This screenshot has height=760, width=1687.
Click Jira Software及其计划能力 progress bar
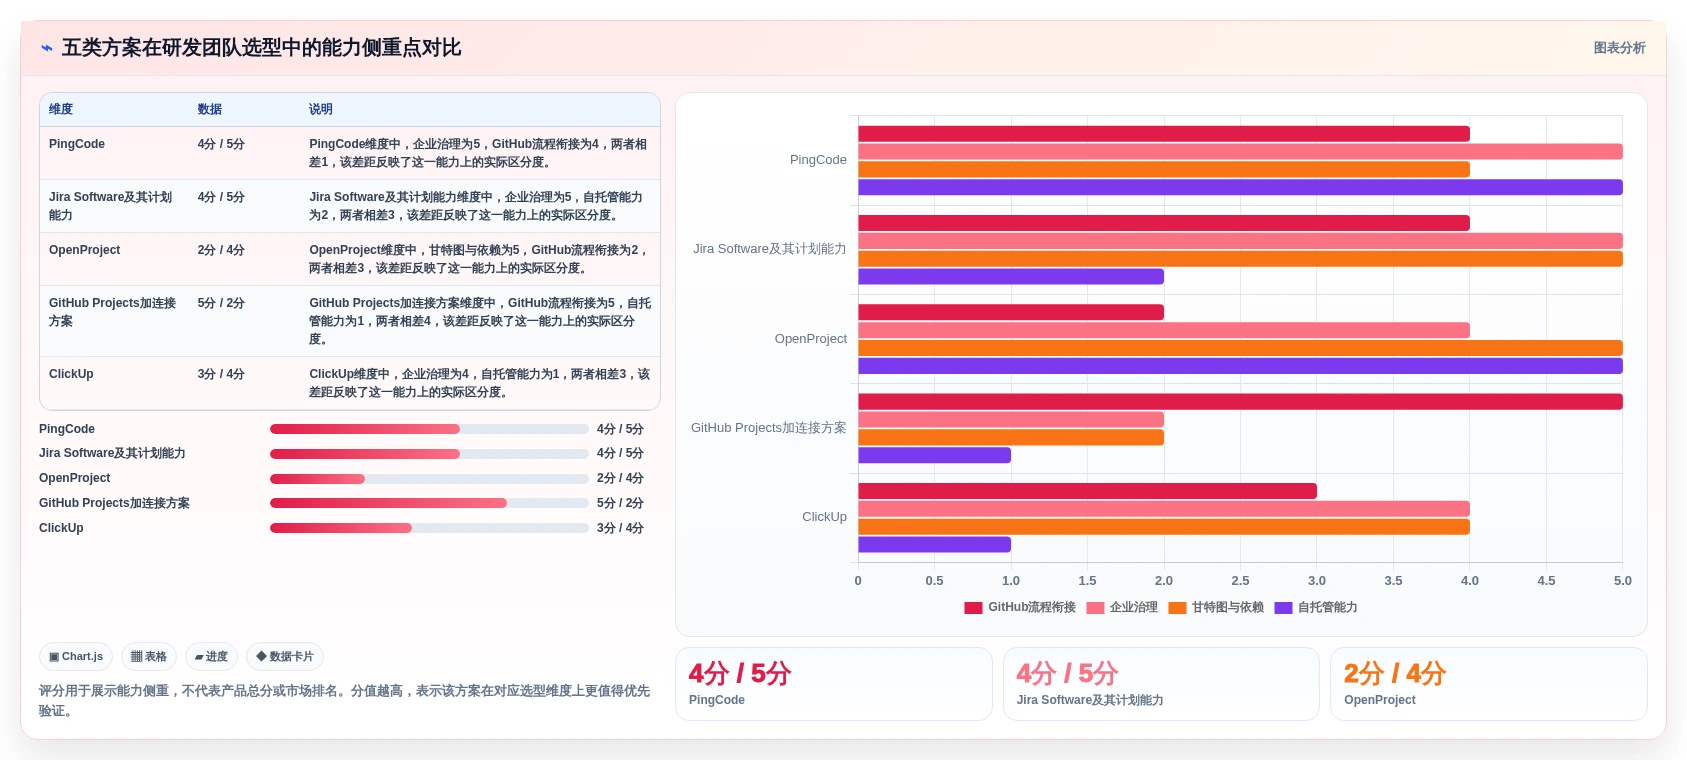coord(429,454)
